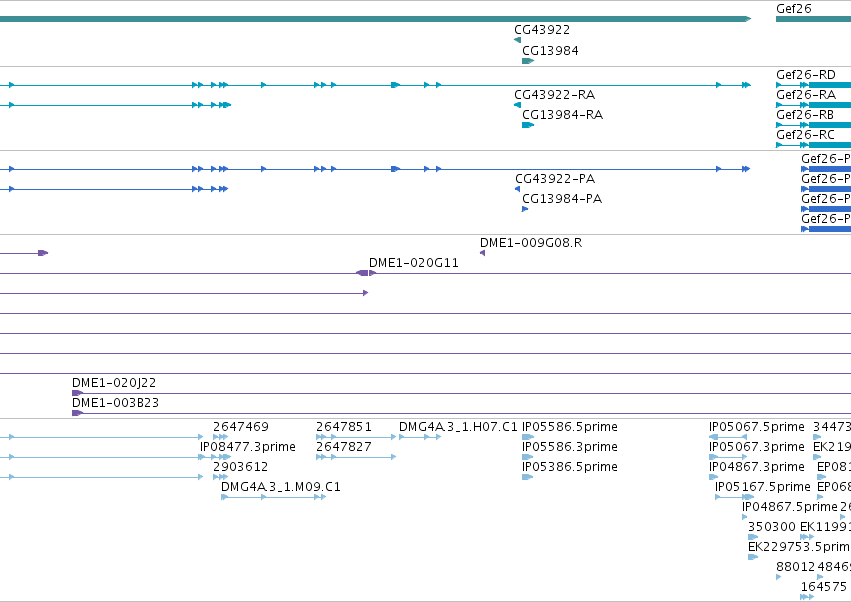Click the glyph under the 350300 label

click(x=753, y=537)
